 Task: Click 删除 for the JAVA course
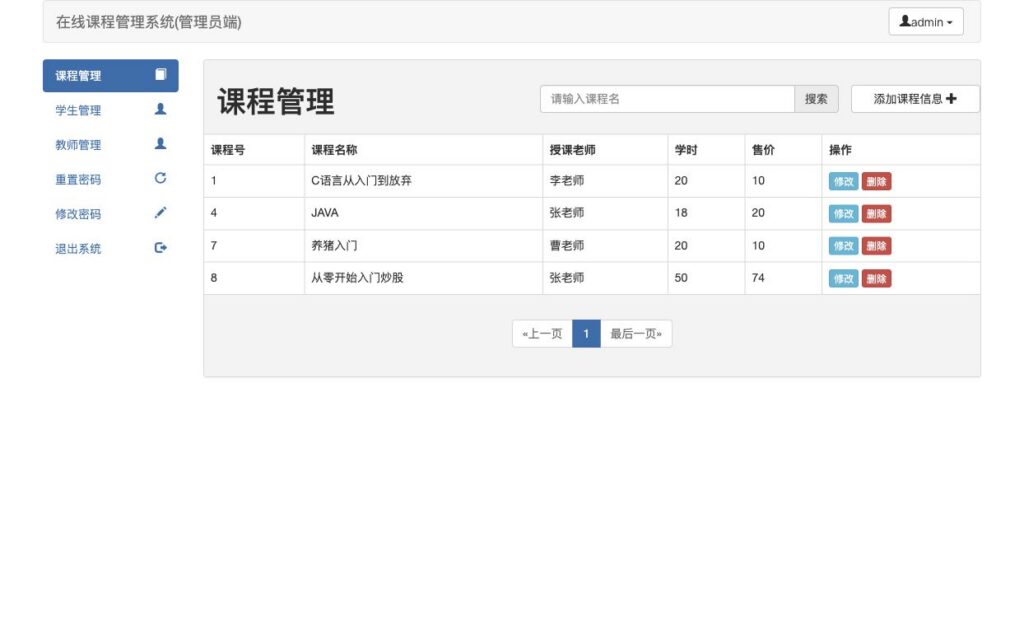[x=876, y=214]
